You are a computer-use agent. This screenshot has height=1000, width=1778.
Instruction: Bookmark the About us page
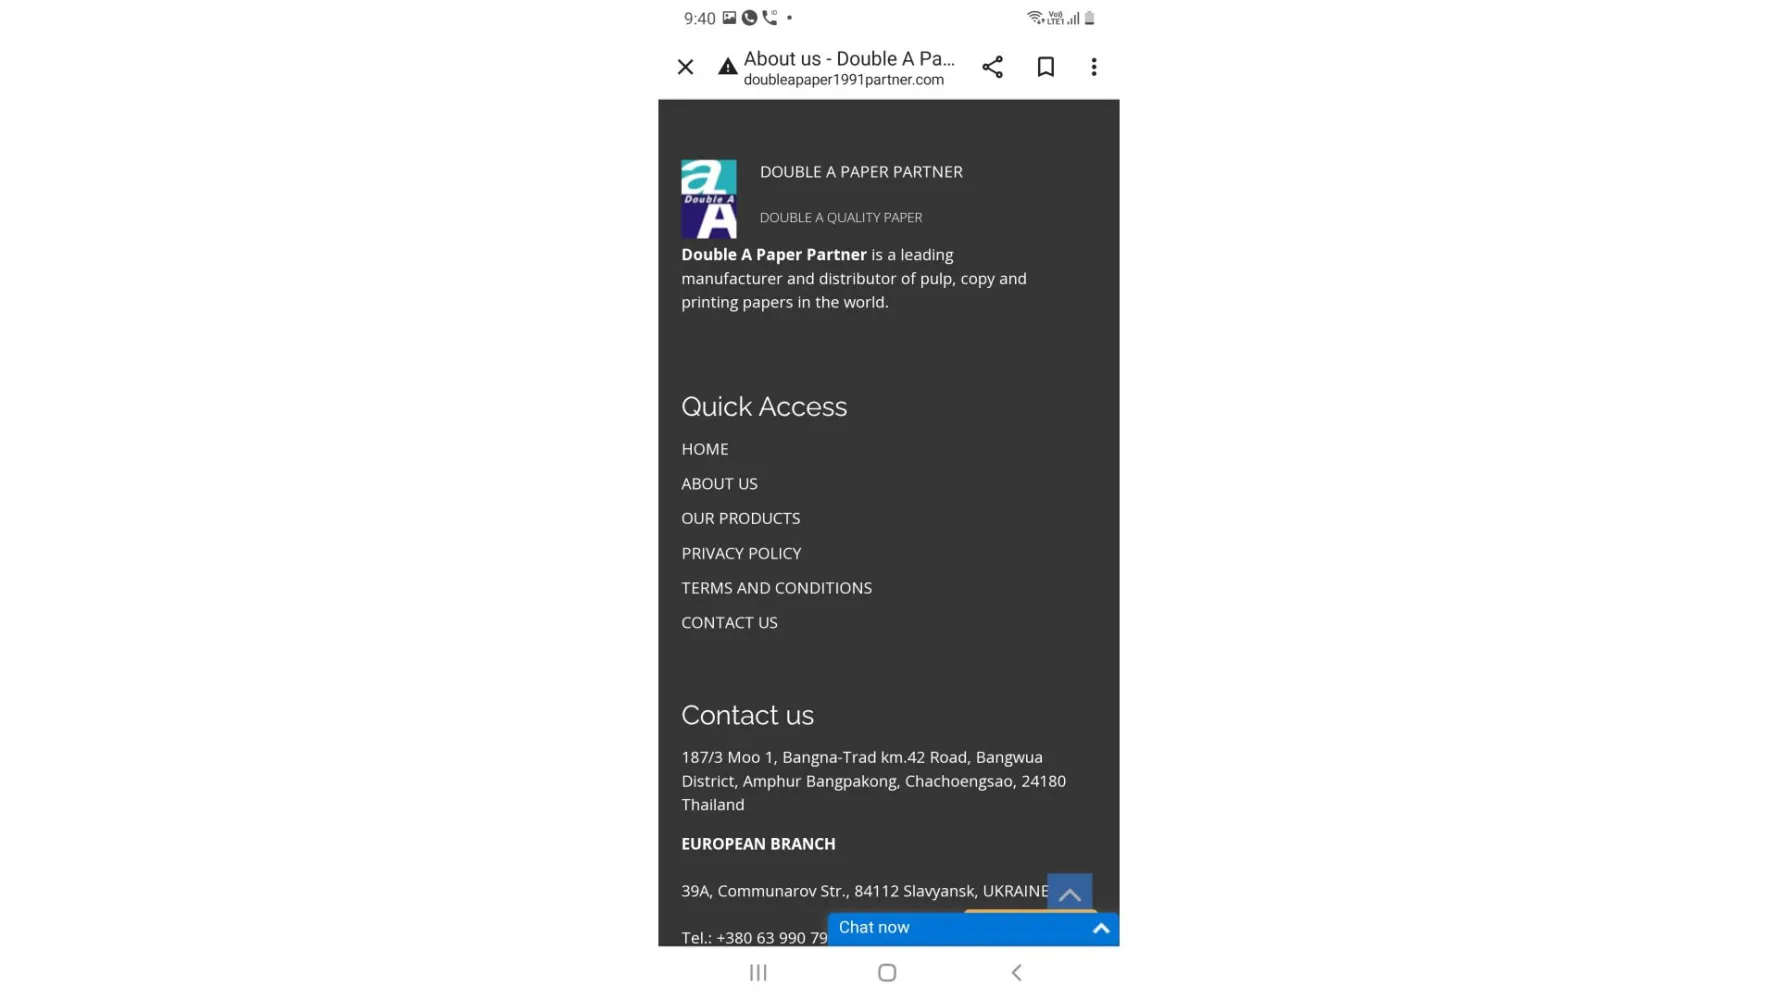point(1045,67)
